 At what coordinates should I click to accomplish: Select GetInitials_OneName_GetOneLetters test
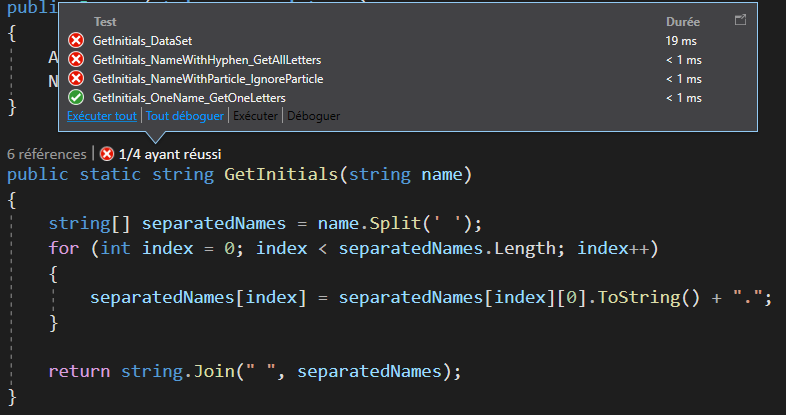pos(408,98)
